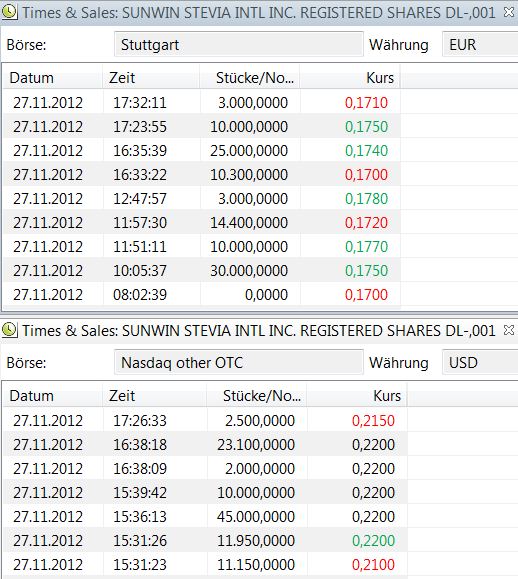Sort Nasdaq table by Stücke/No... column
This screenshot has width=518, height=579.
tap(257, 395)
